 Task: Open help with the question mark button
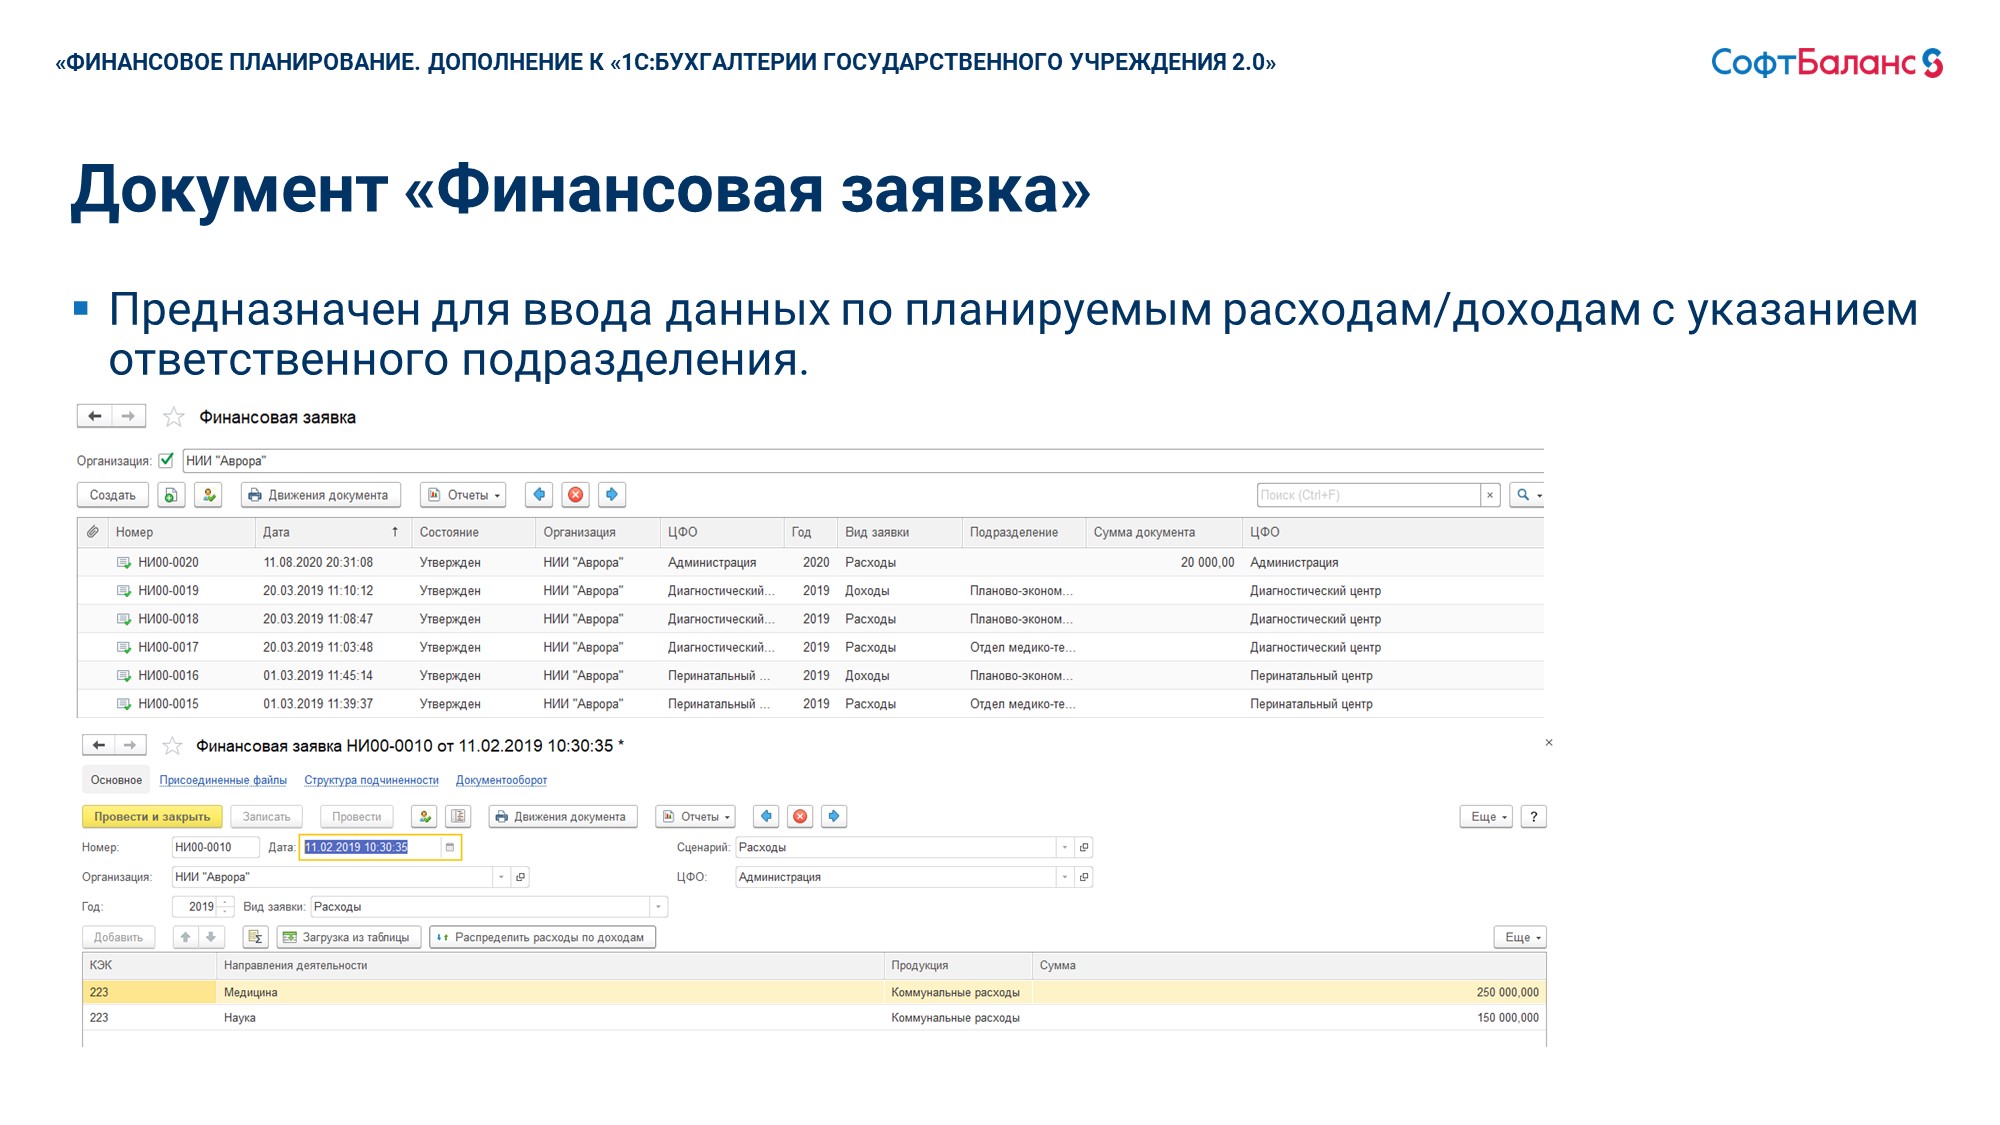[x=1533, y=817]
